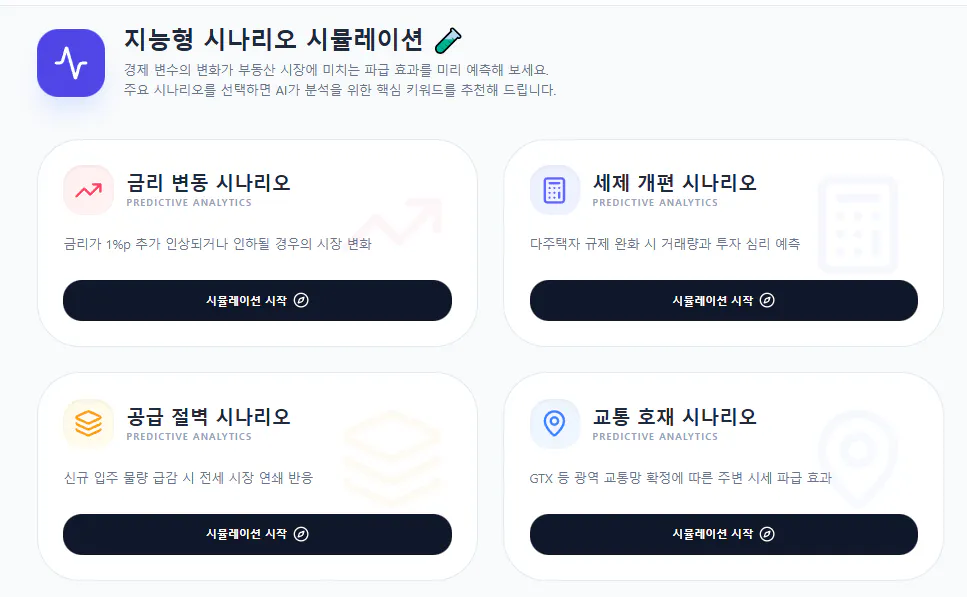Screen dimensions: 967x597
Task: Start the 공급 절벽 시나리오 simulation
Action: 257,534
